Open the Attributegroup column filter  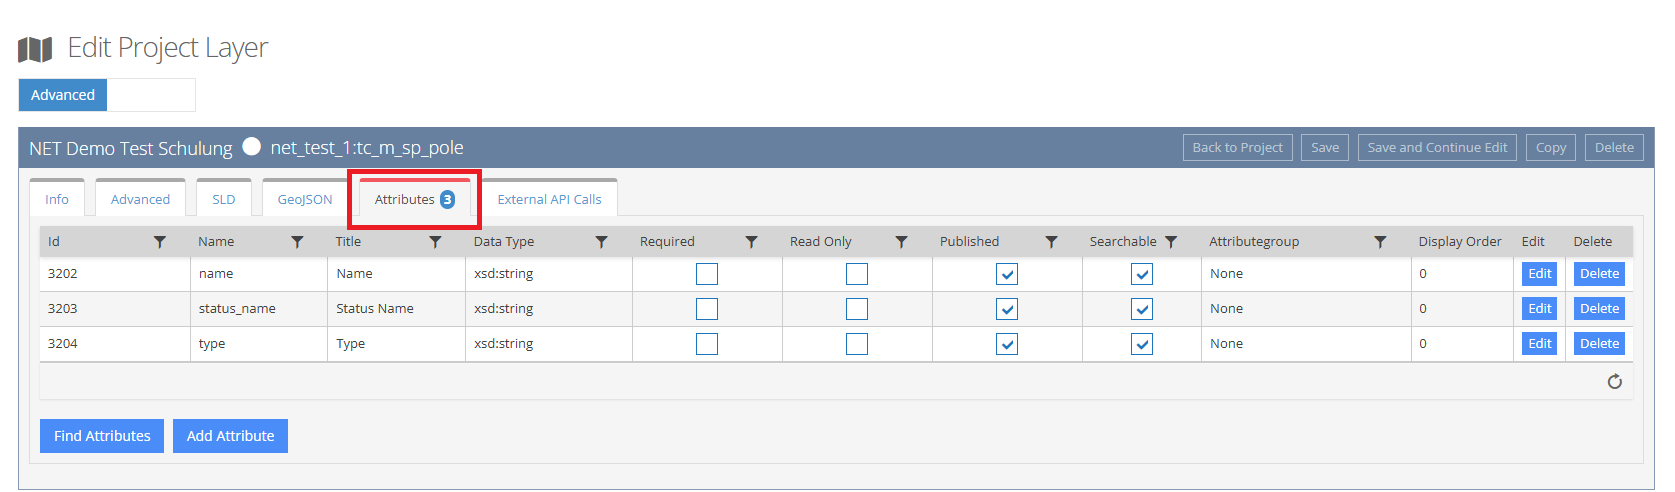click(x=1380, y=242)
